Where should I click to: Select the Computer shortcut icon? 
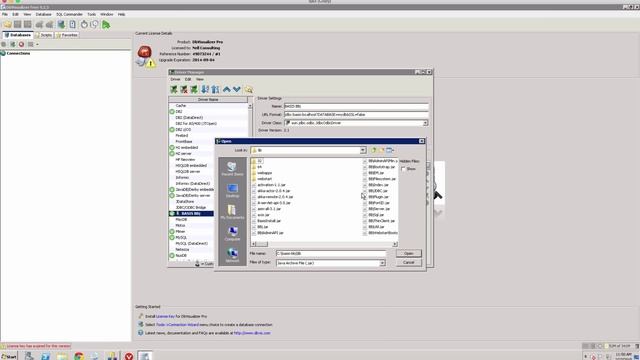[x=232, y=233]
